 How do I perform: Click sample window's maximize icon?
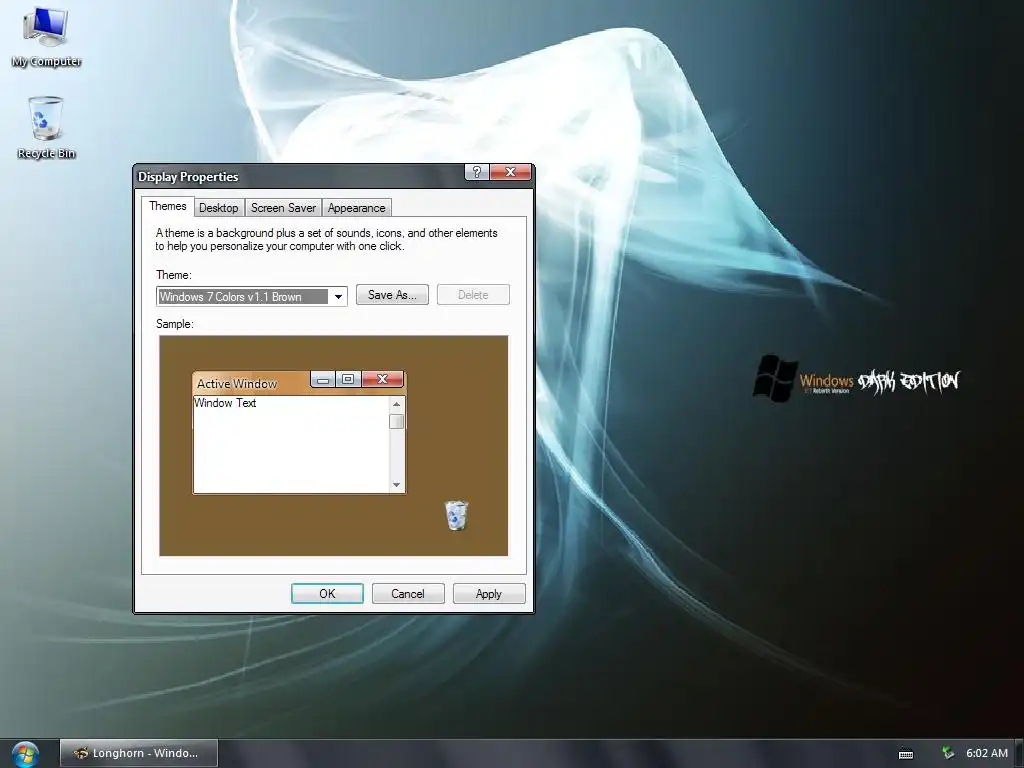pos(348,379)
